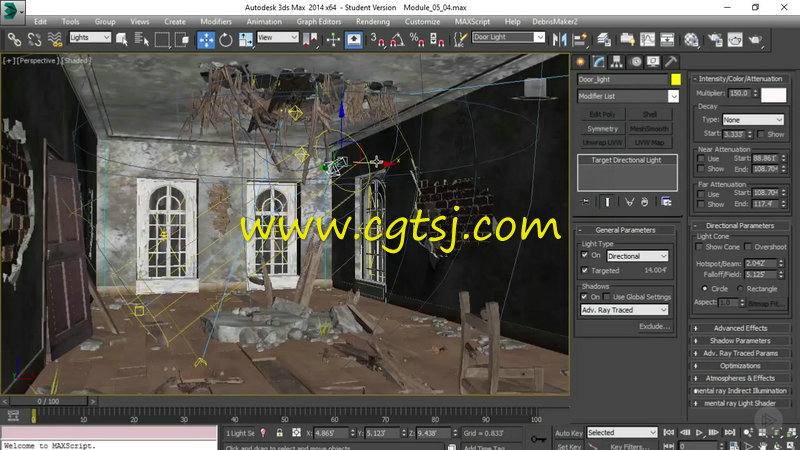
Task: Open the Lights selection filter dropdown
Action: pos(90,37)
